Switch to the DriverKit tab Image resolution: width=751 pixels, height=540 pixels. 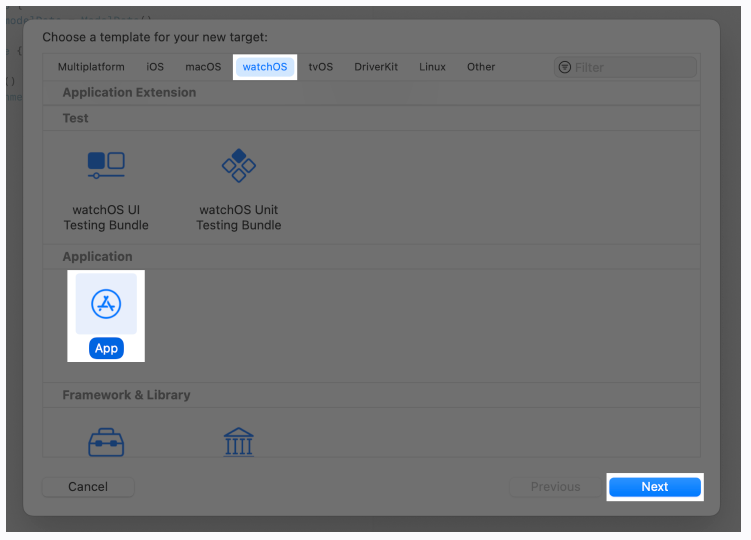376,67
